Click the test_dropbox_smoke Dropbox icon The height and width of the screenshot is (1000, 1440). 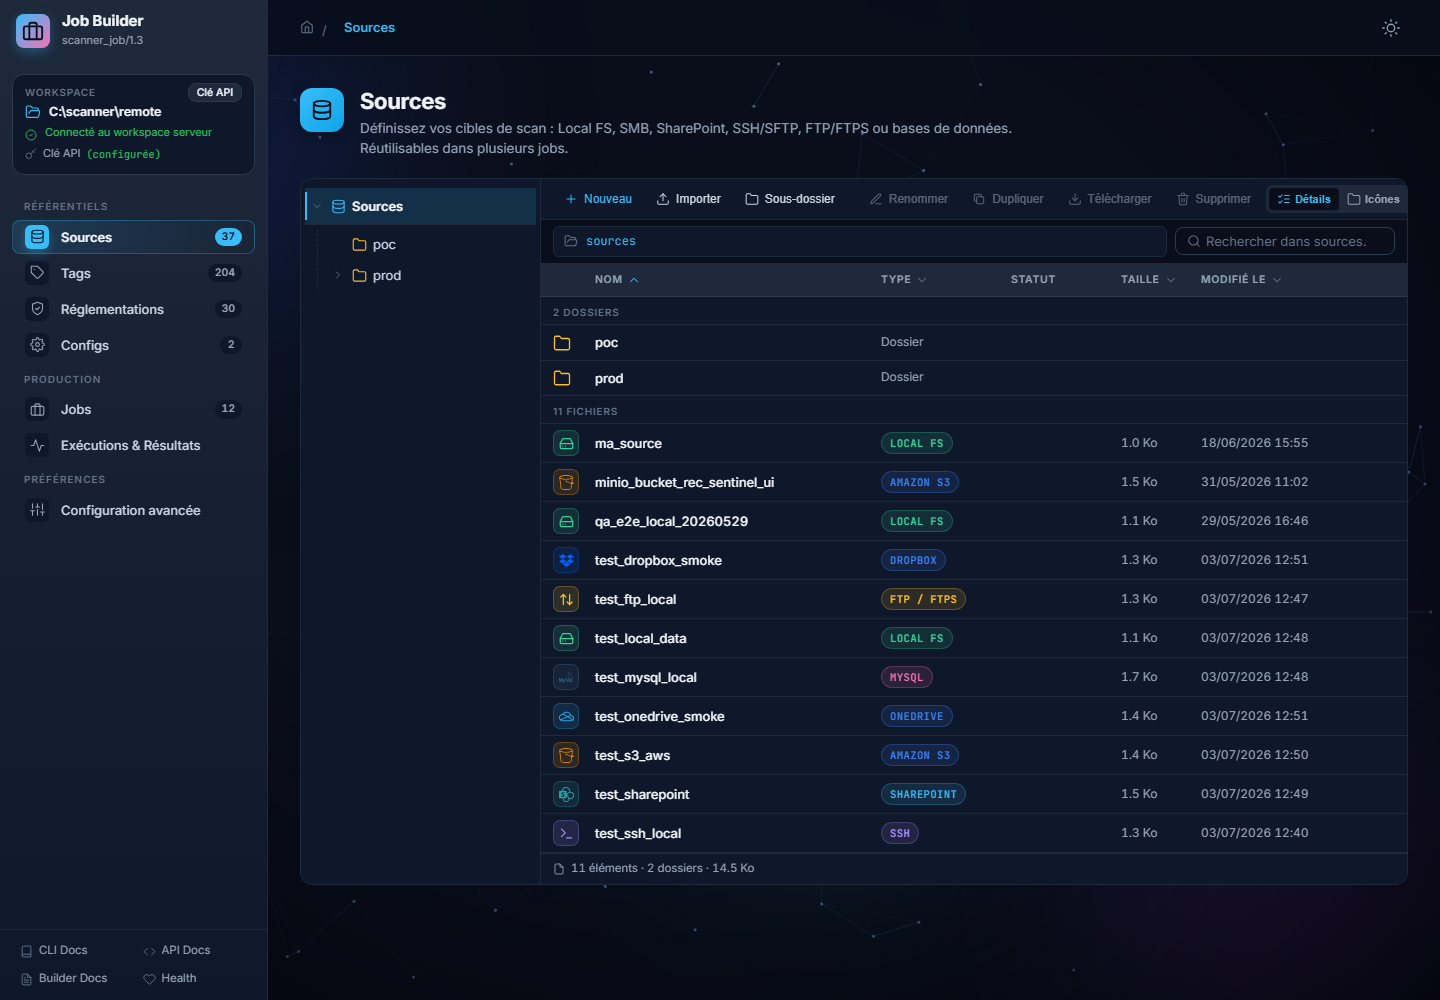click(x=566, y=560)
